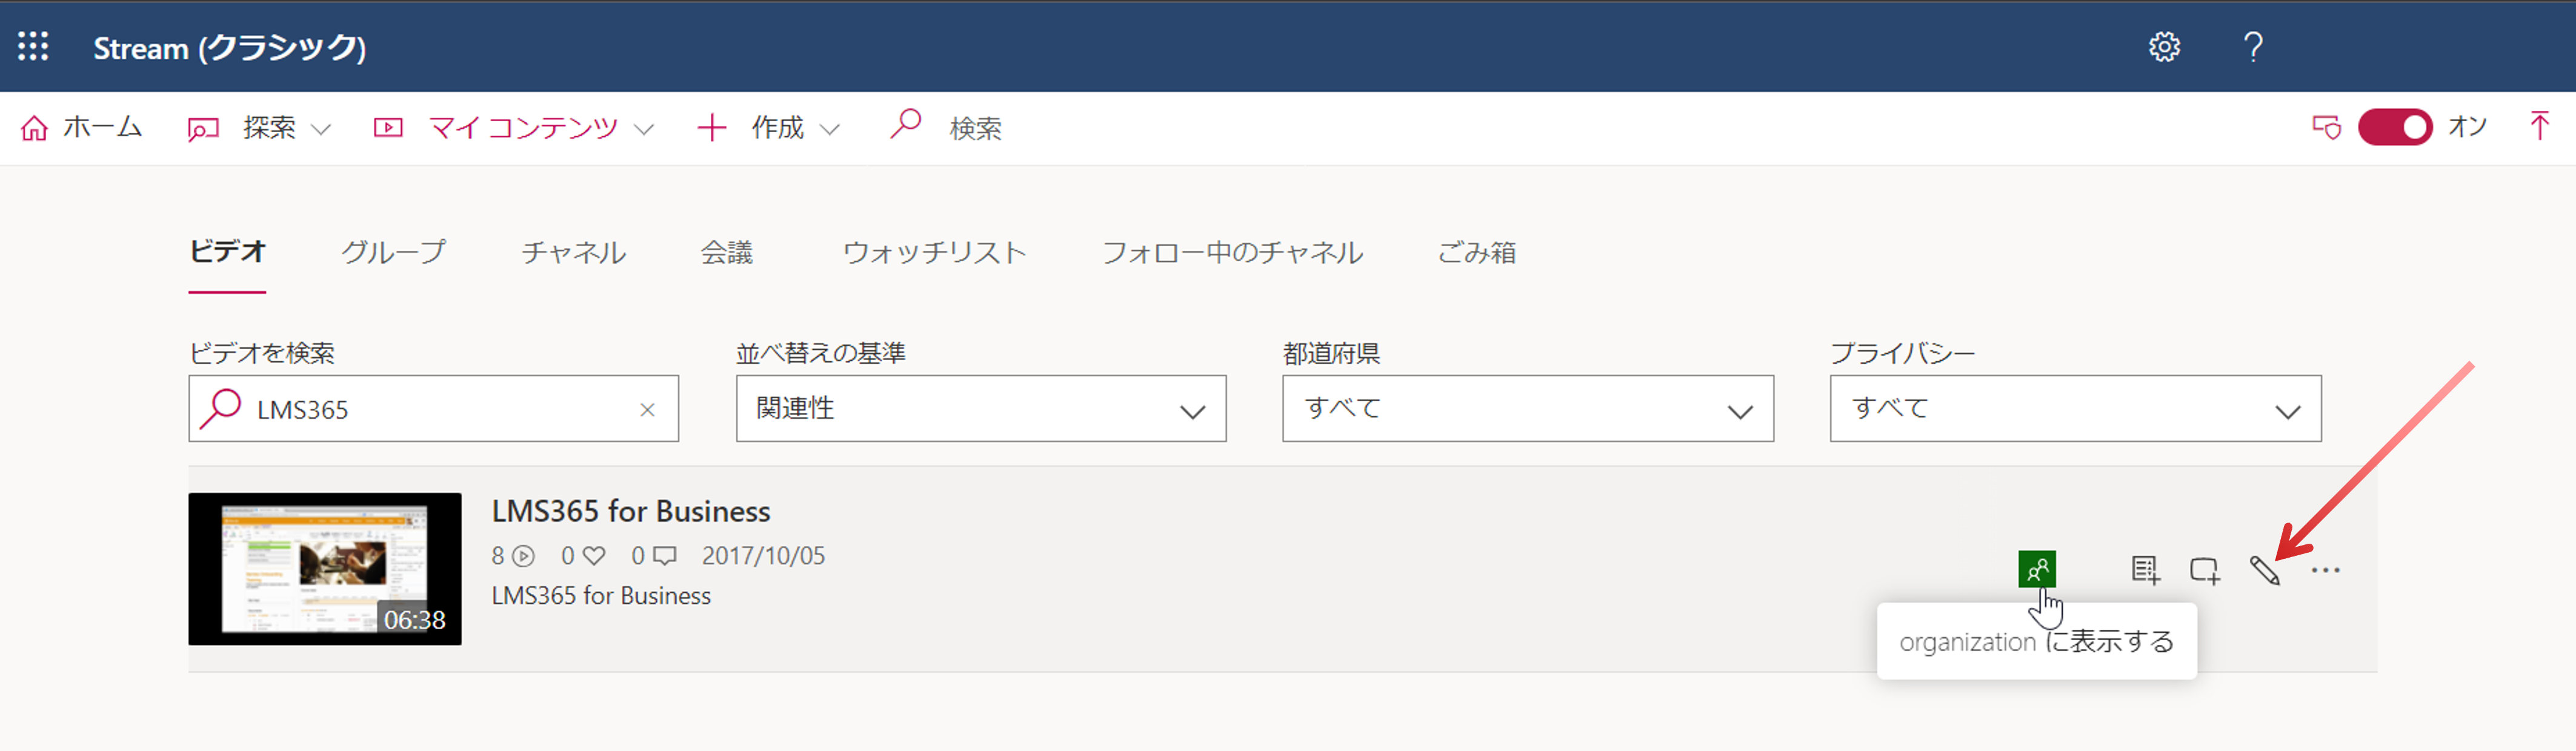Clear the LMS365 search text
Image resolution: width=2576 pixels, height=751 pixels.
647,409
